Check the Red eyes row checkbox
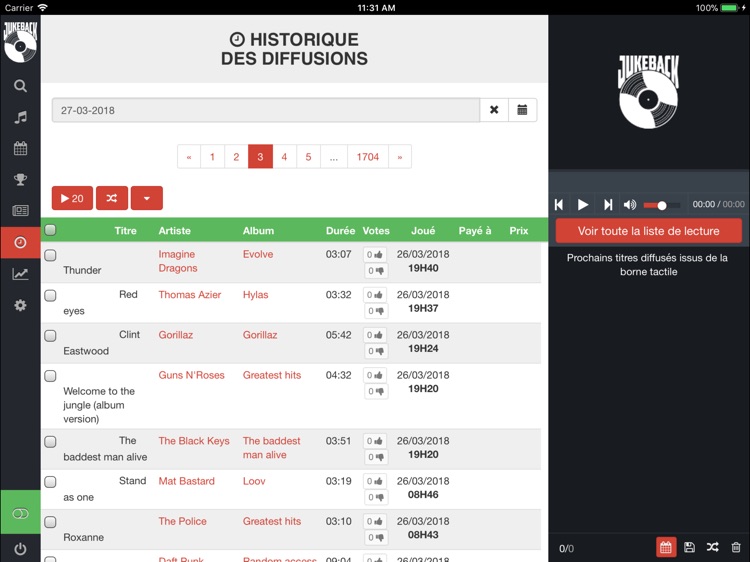 click(x=50, y=296)
